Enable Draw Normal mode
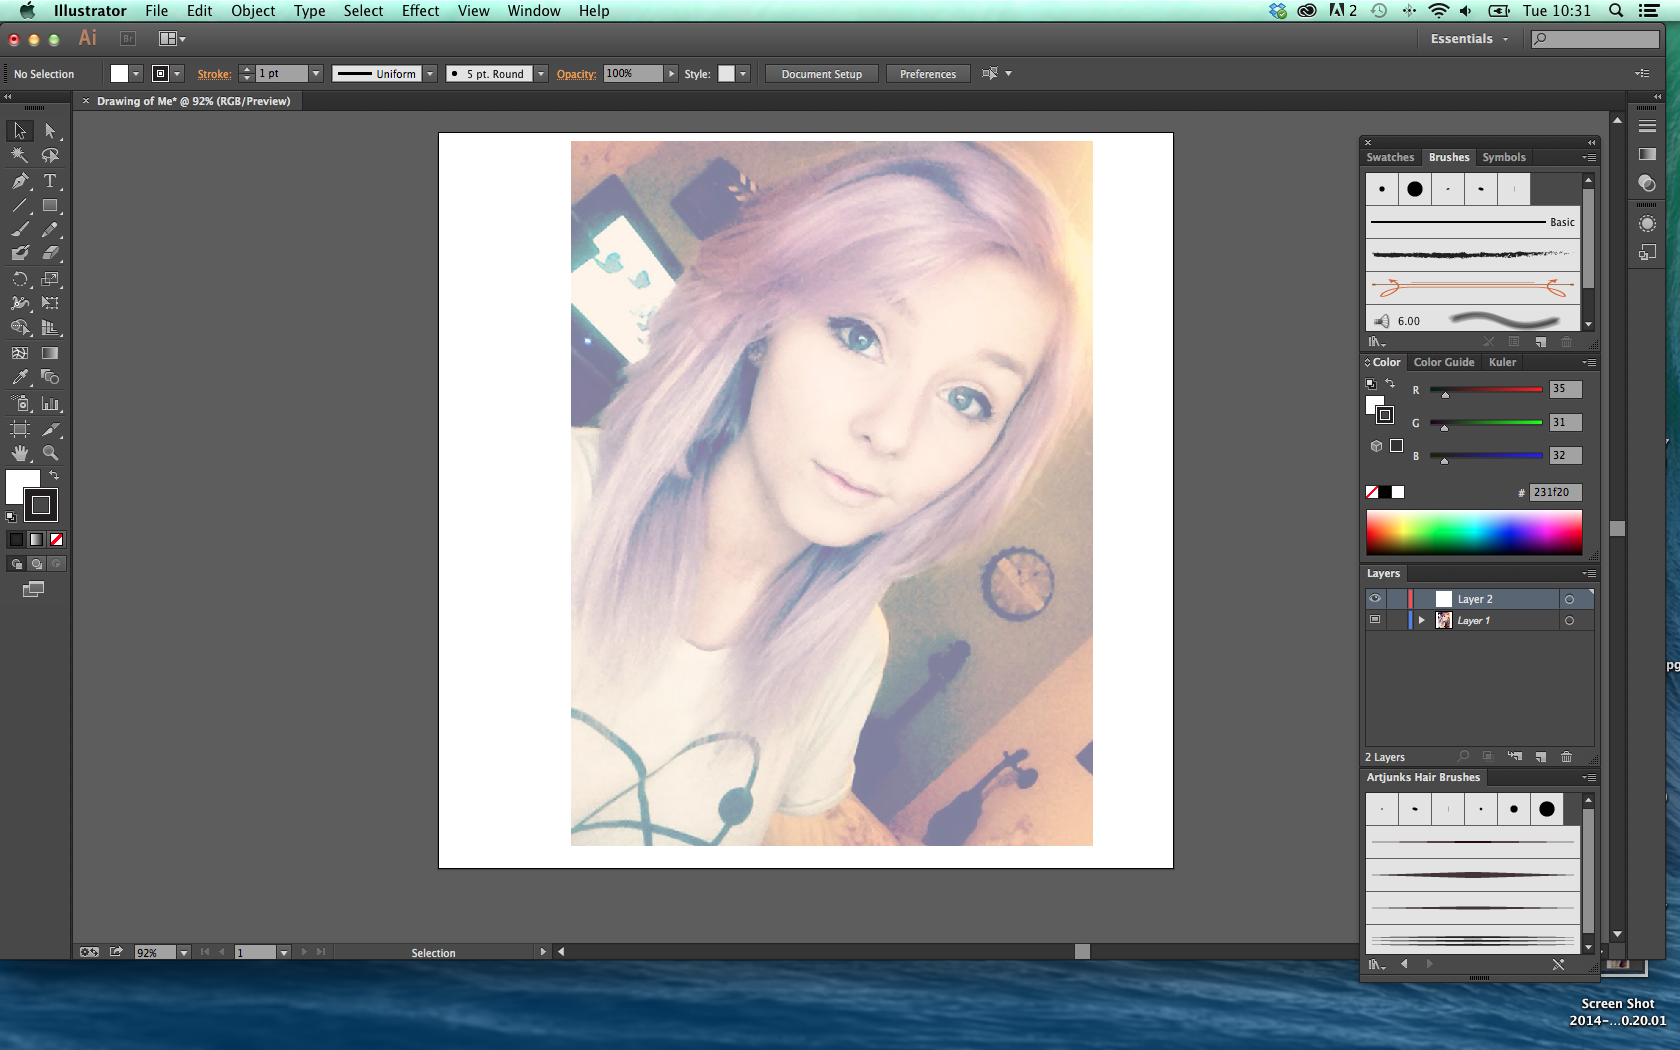 click(x=16, y=564)
